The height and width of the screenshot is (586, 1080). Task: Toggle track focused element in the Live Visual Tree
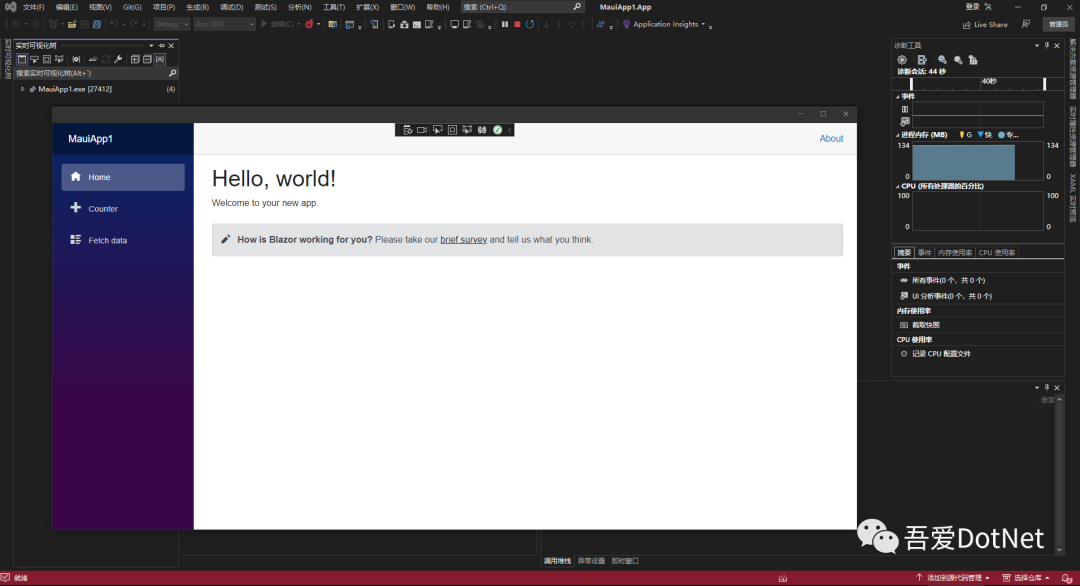pos(59,59)
